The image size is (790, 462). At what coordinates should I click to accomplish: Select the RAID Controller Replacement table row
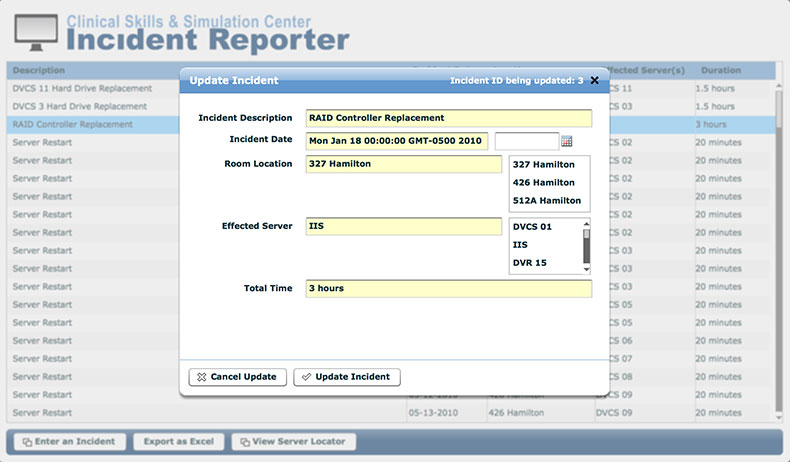93,124
